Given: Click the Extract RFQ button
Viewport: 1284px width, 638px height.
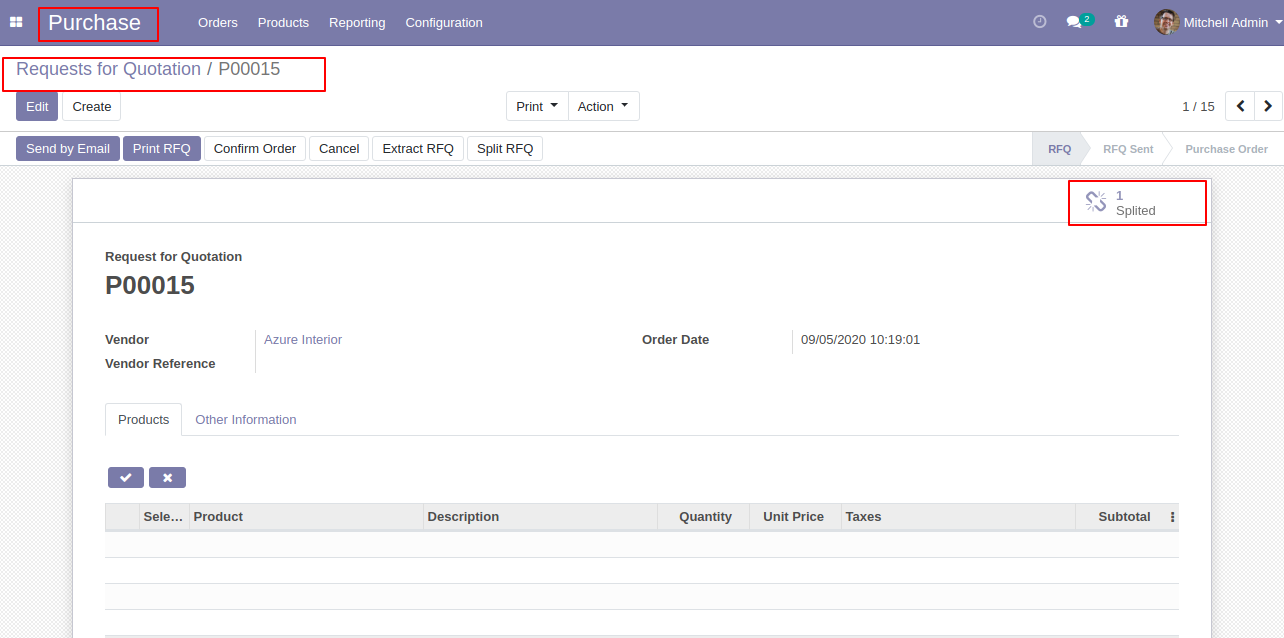Looking at the screenshot, I should pyautogui.click(x=418, y=149).
